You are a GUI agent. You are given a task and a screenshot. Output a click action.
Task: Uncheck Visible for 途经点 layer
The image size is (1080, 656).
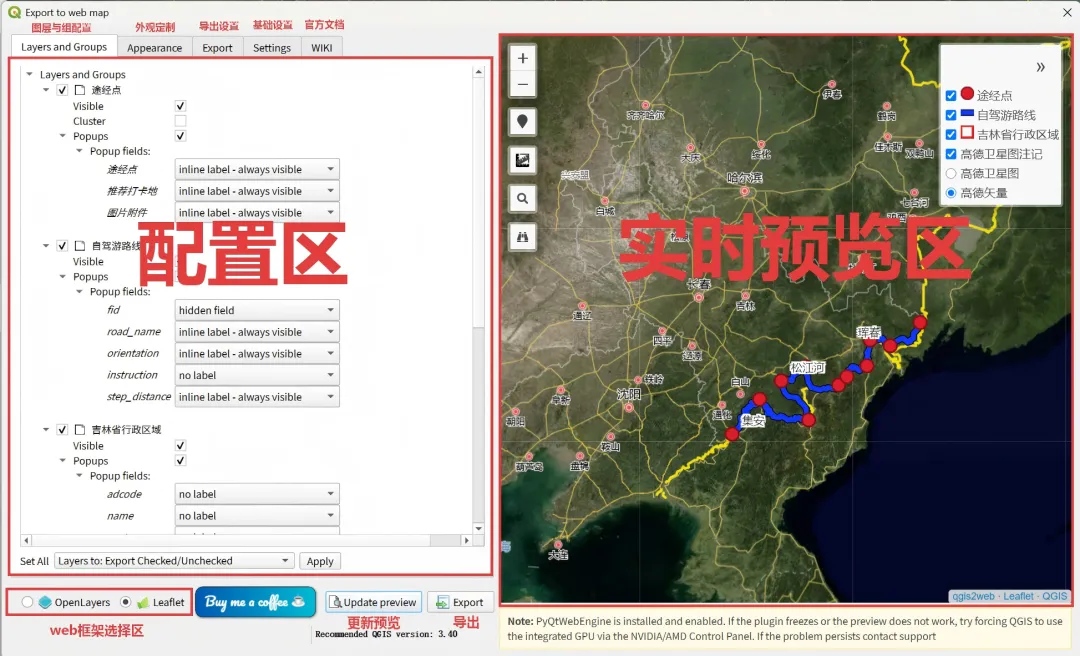tap(180, 106)
